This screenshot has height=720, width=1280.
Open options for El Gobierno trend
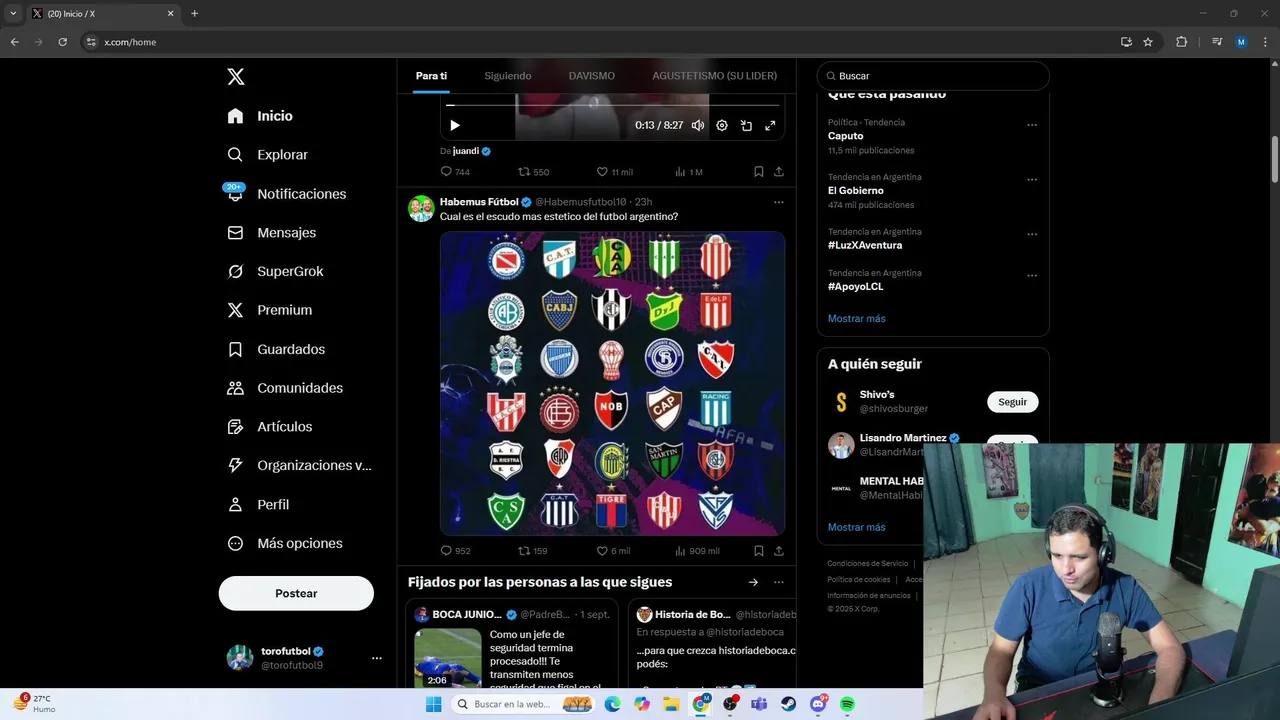pyautogui.click(x=1032, y=180)
